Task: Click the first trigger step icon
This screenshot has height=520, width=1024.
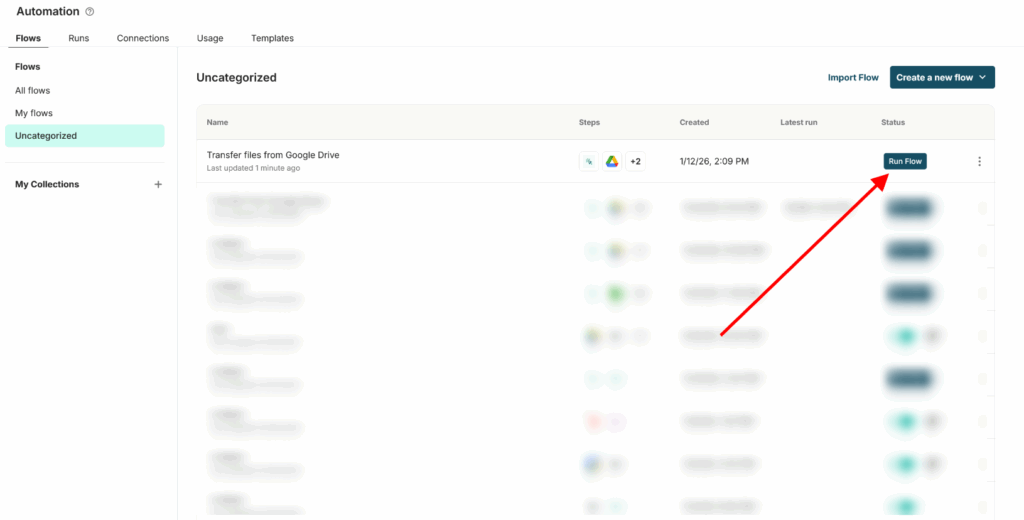Action: click(x=589, y=161)
